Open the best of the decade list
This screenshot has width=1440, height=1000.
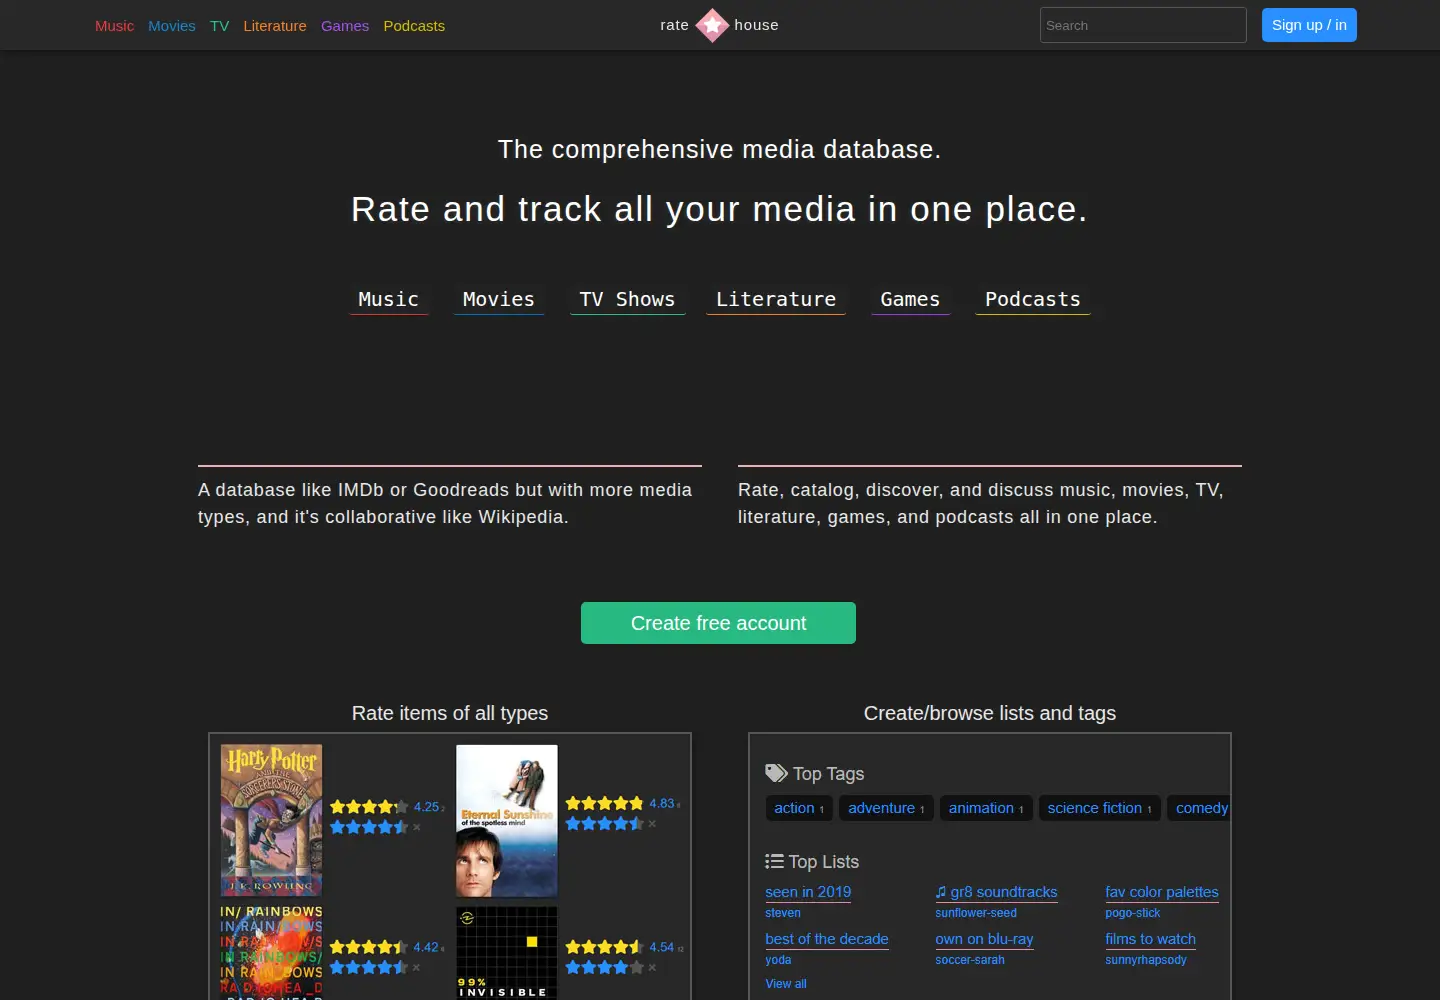click(x=827, y=939)
